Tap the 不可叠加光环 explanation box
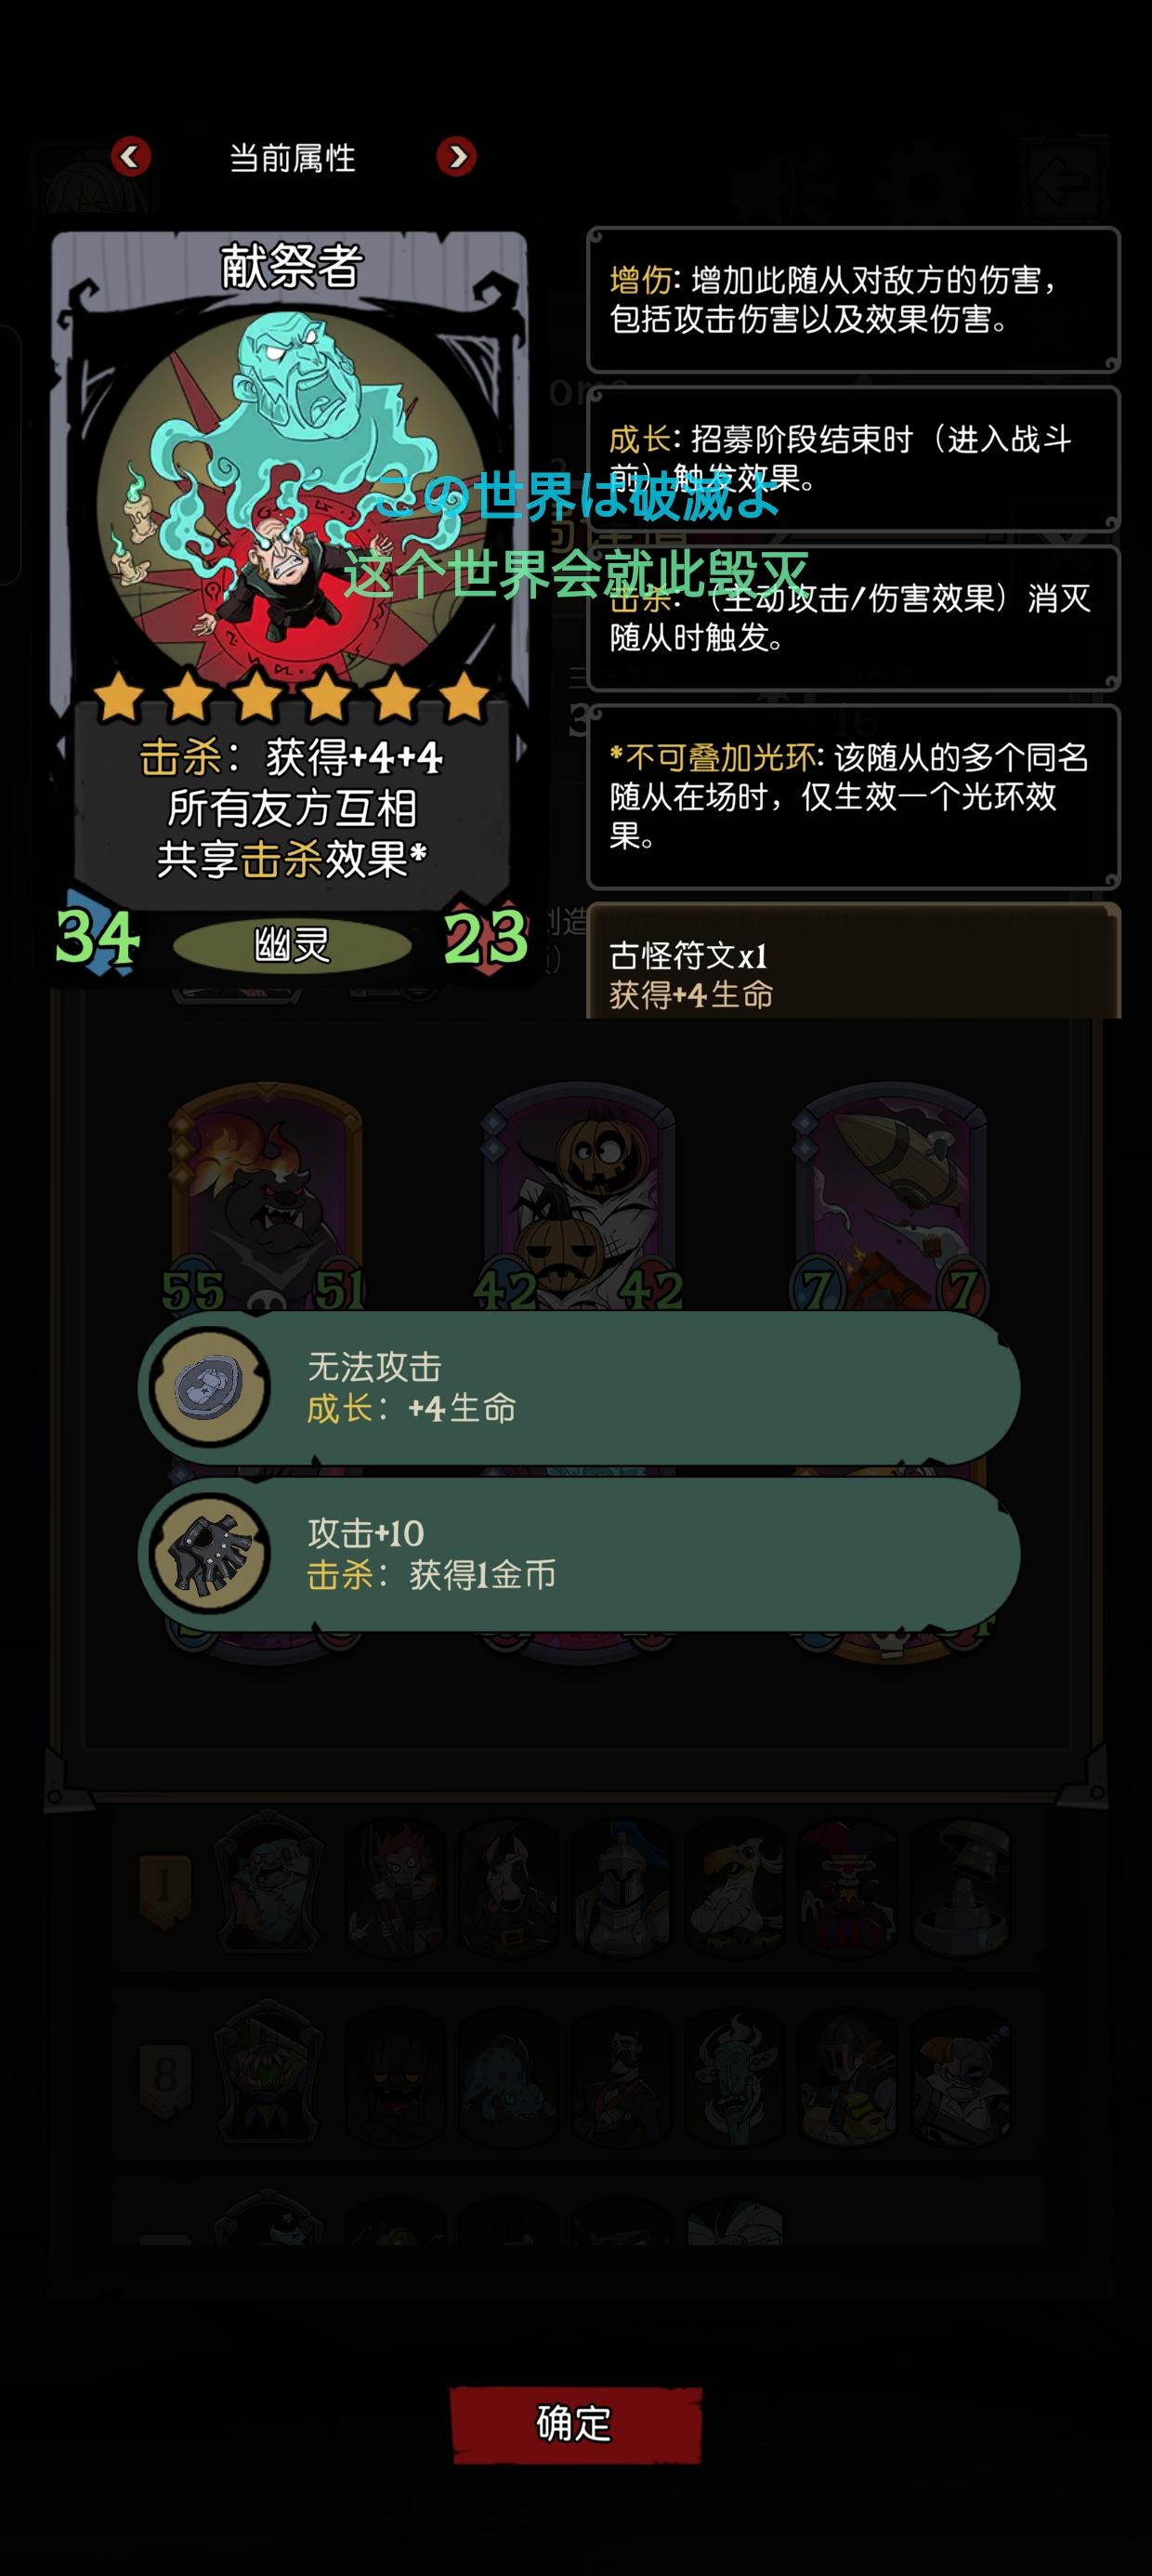This screenshot has height=2576, width=1152. 853,797
